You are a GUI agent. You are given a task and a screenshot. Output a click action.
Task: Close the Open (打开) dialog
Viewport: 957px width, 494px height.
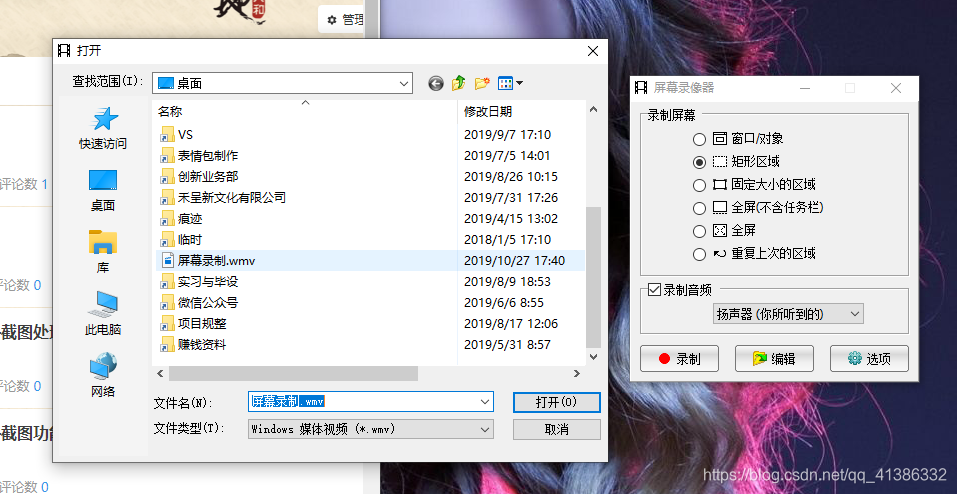click(593, 51)
